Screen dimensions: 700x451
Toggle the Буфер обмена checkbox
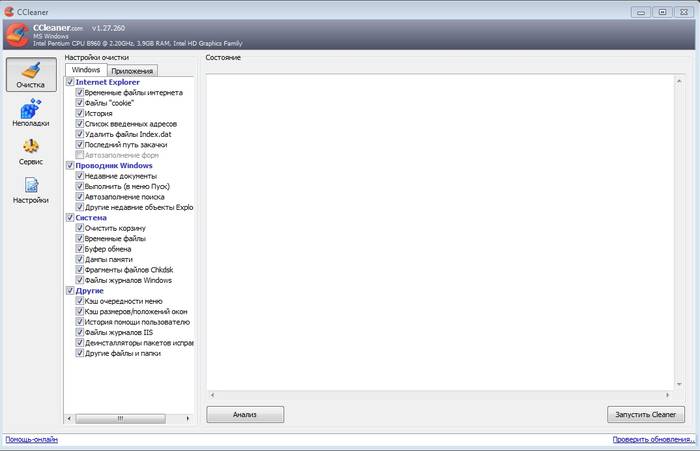(x=80, y=249)
